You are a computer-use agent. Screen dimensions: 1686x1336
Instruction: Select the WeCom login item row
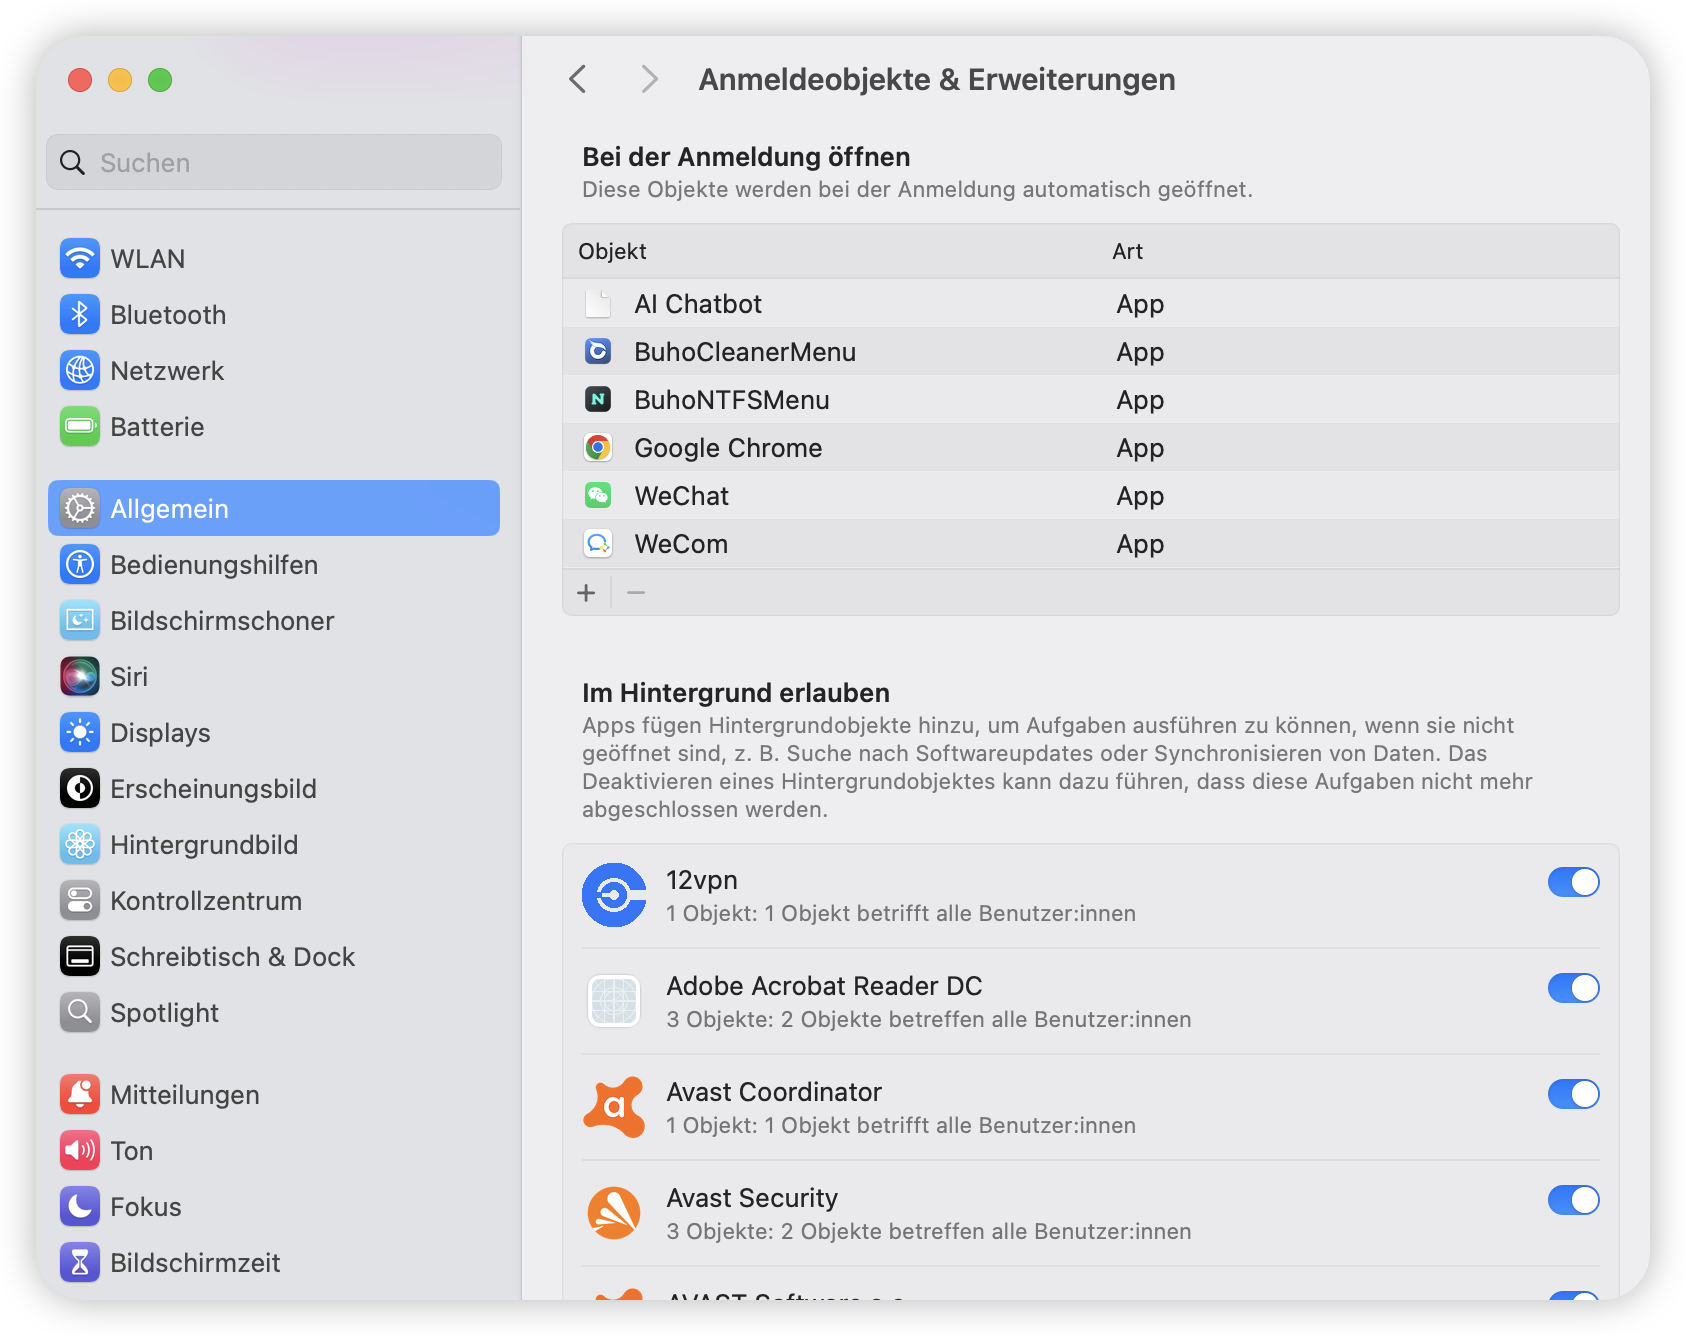(x=1091, y=543)
